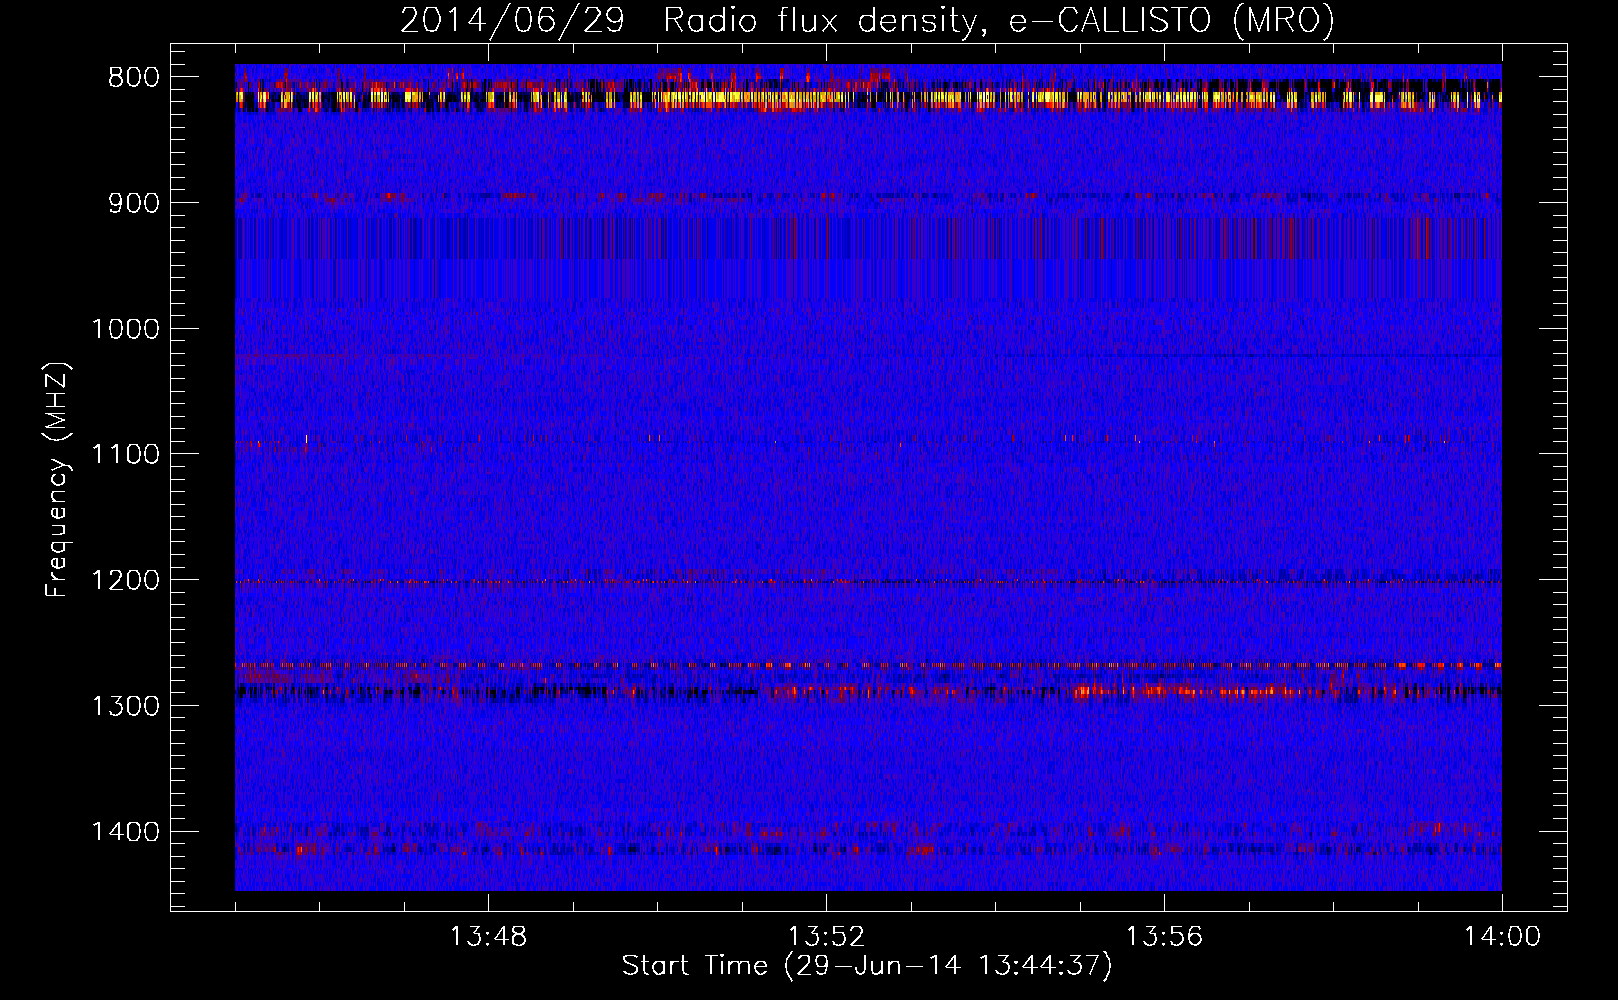Click the '13:52' time axis label
This screenshot has height=1000, width=1618.
click(x=826, y=937)
